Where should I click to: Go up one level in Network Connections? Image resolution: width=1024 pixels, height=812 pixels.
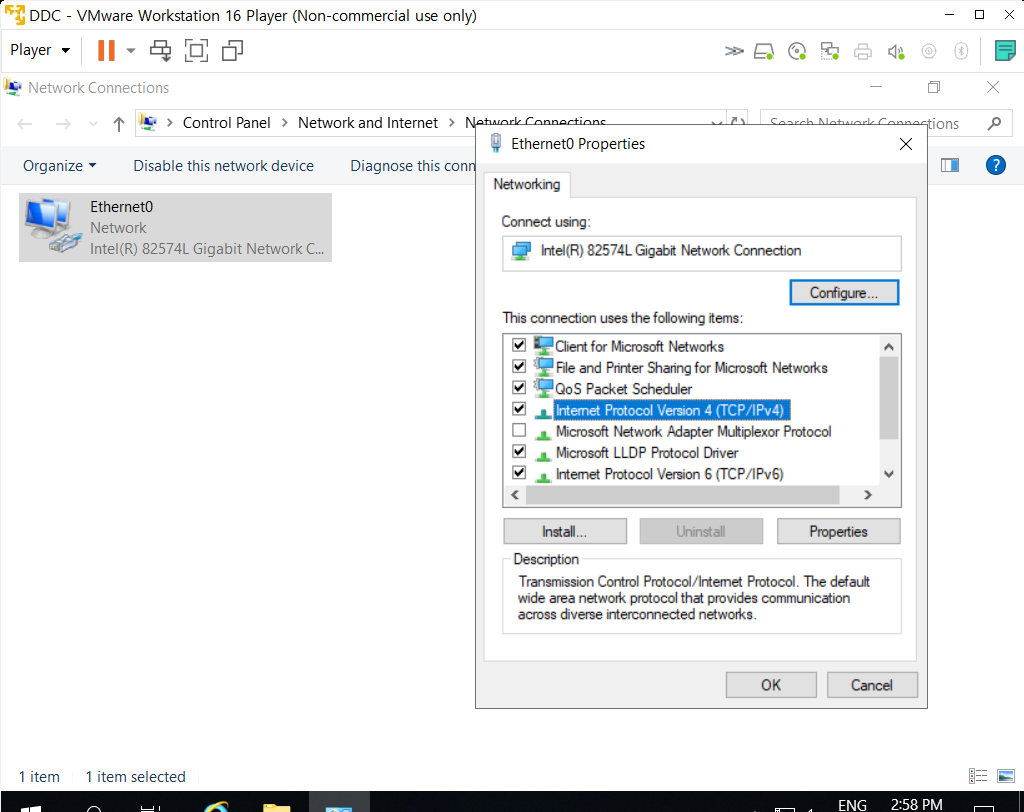pos(118,123)
